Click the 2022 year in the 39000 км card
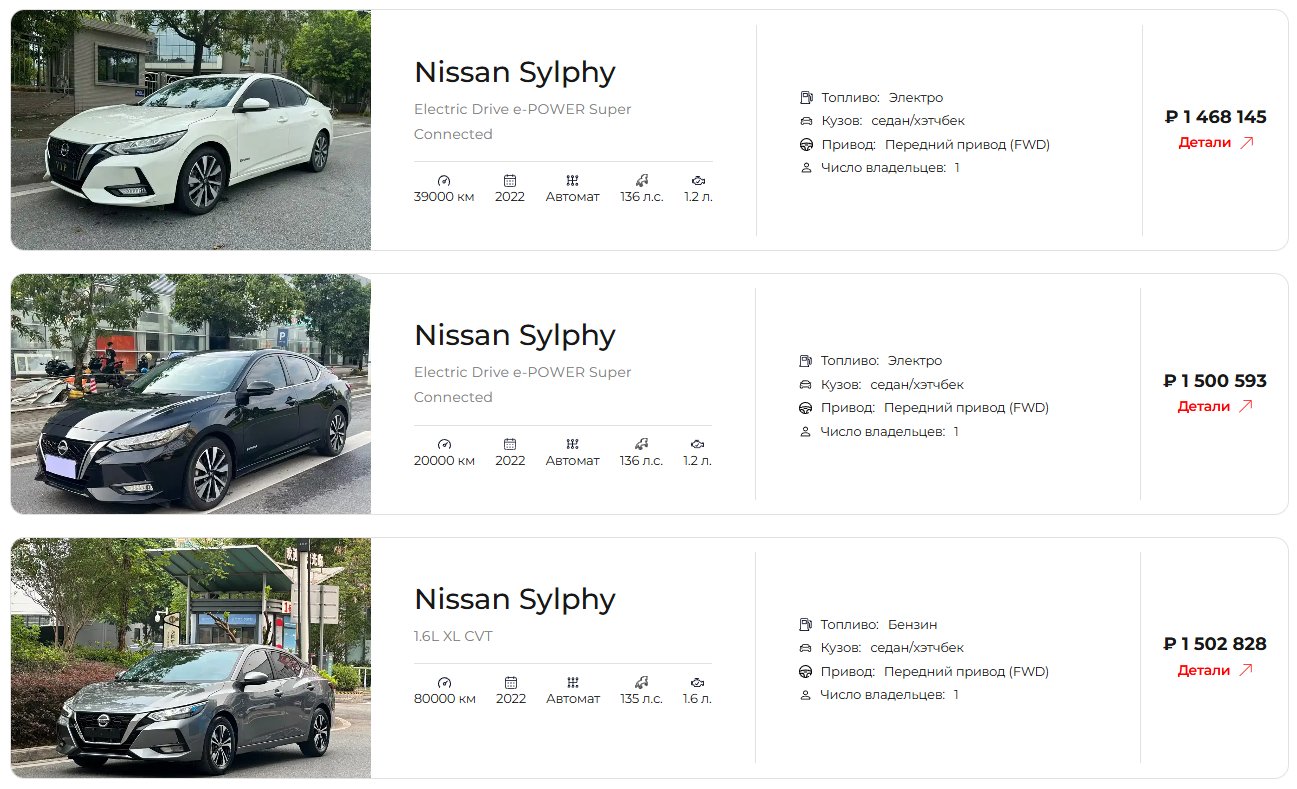Viewport: 1297px width, 789px height. [x=510, y=197]
